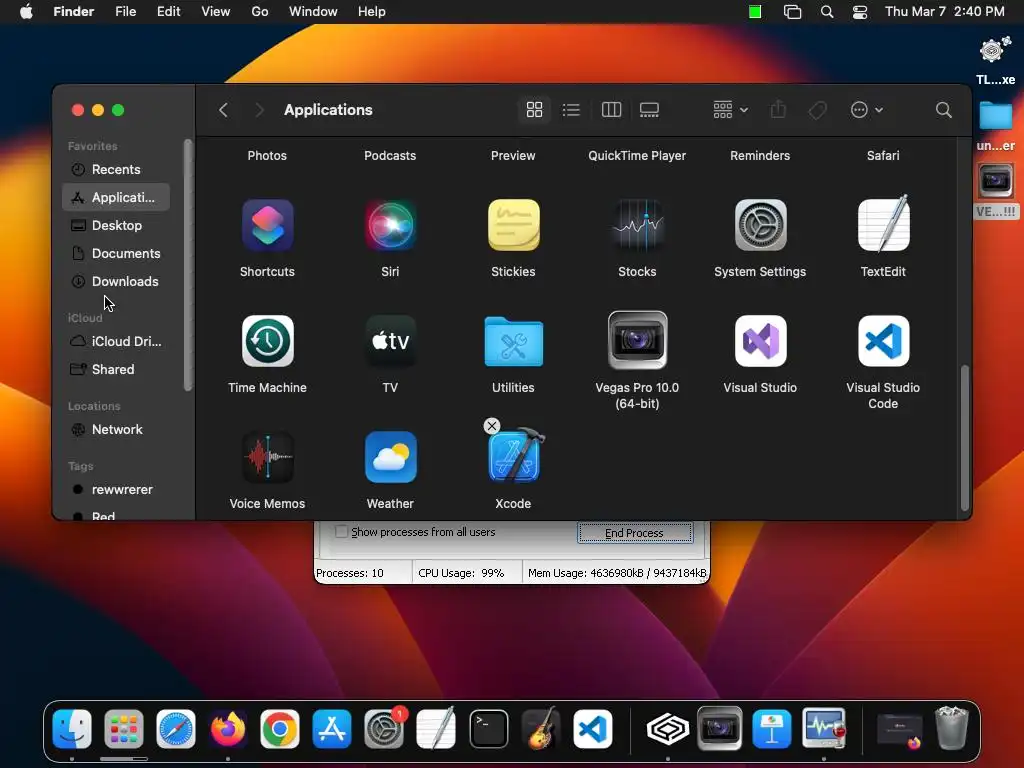The width and height of the screenshot is (1024, 768).
Task: Open Finder from the Dock
Action: point(72,729)
